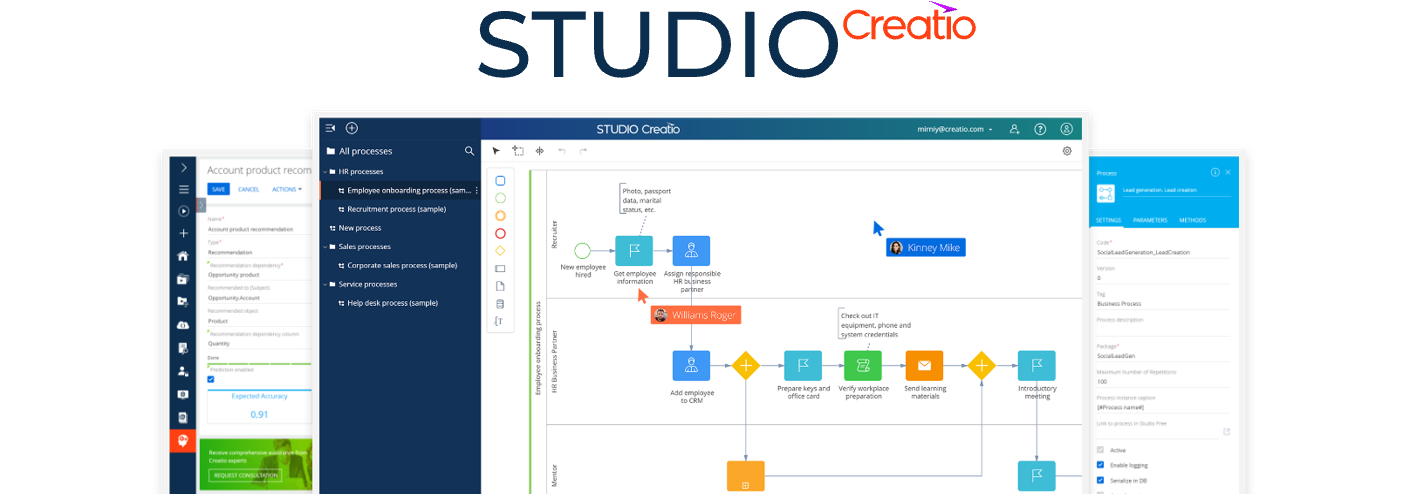Click the REQUEST CONSULTATION button
Image resolution: width=1403 pixels, height=494 pixels.
click(x=245, y=474)
